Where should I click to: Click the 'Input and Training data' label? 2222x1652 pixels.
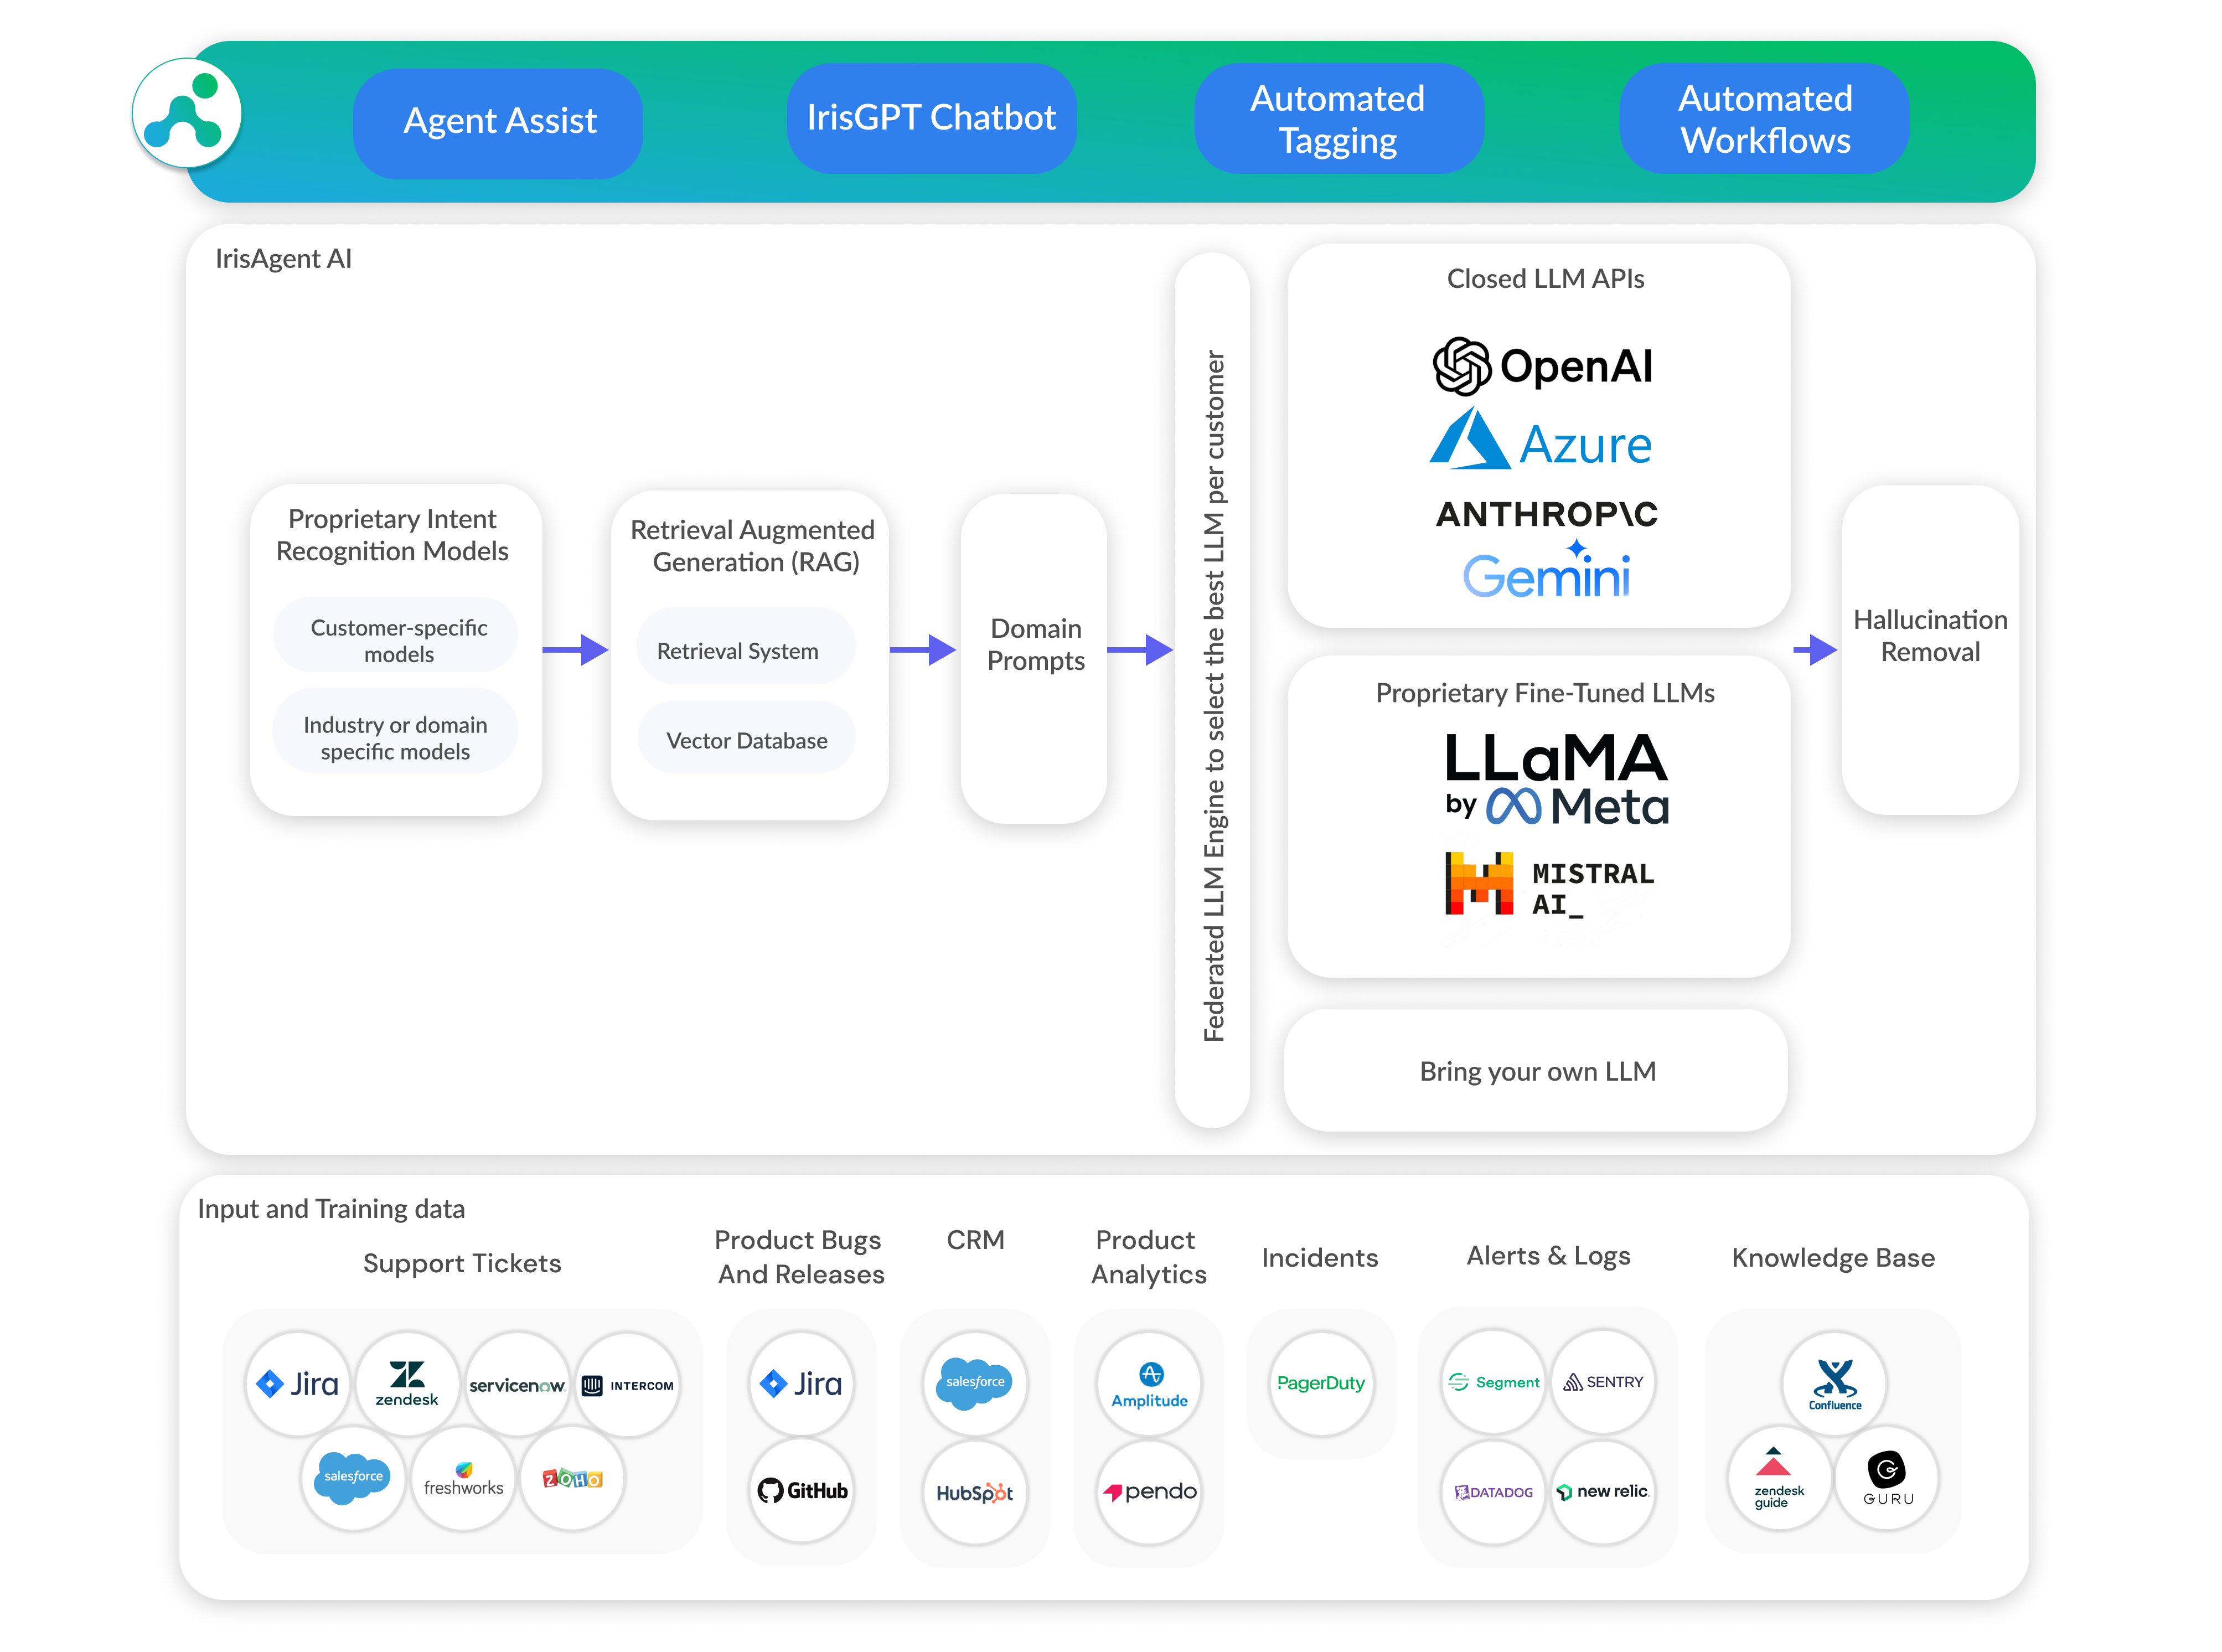tap(331, 1209)
